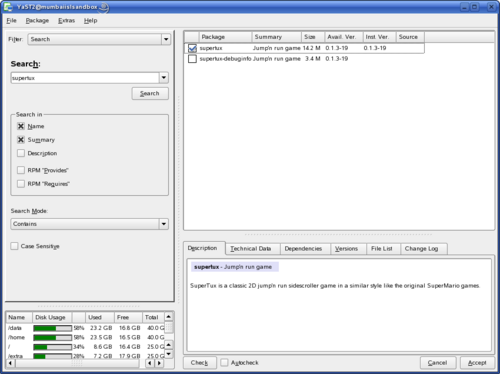Select the supertux-debuginfo package name
Screen dimensions: 500x374
225,59
